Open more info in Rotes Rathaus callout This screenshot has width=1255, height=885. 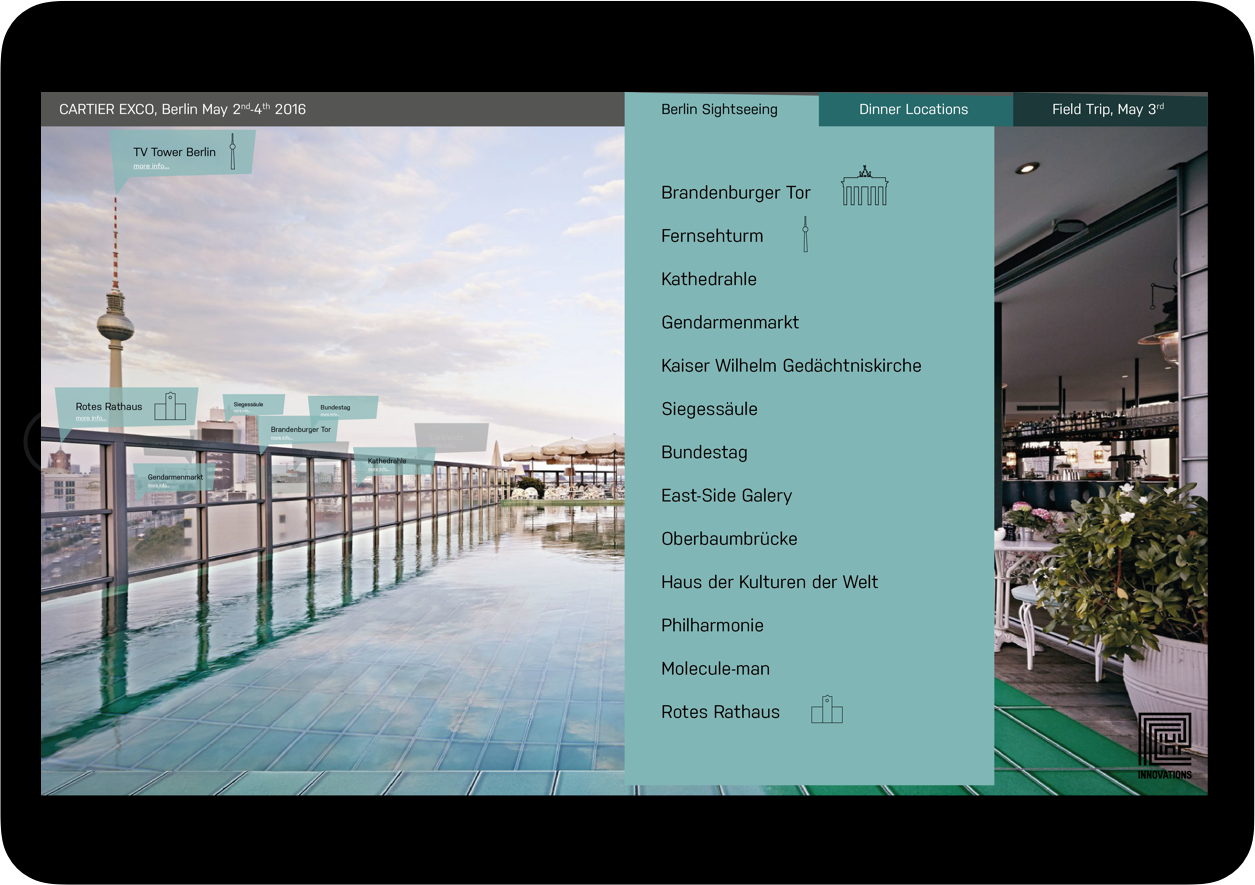pos(90,418)
